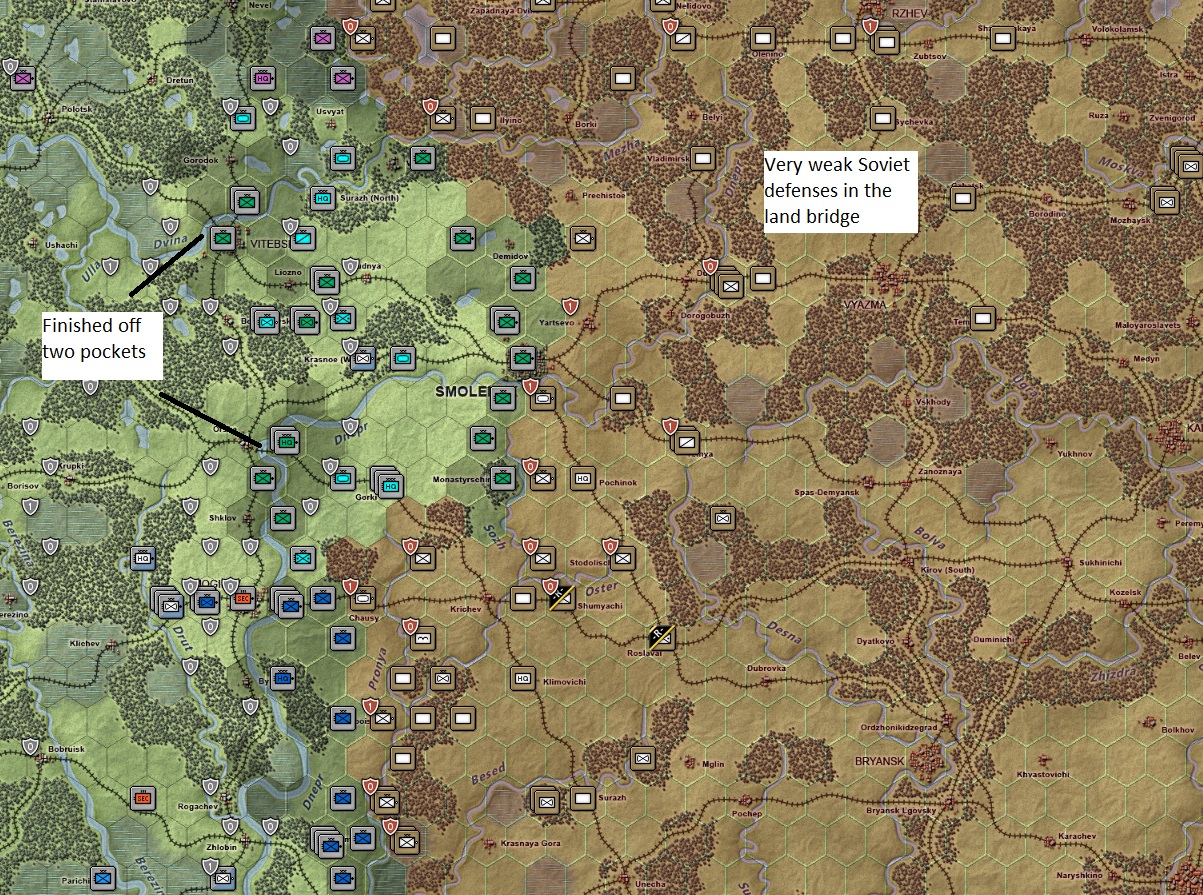Select the Soviet armored unit at Chausy
This screenshot has height=895, width=1203.
coord(363,598)
